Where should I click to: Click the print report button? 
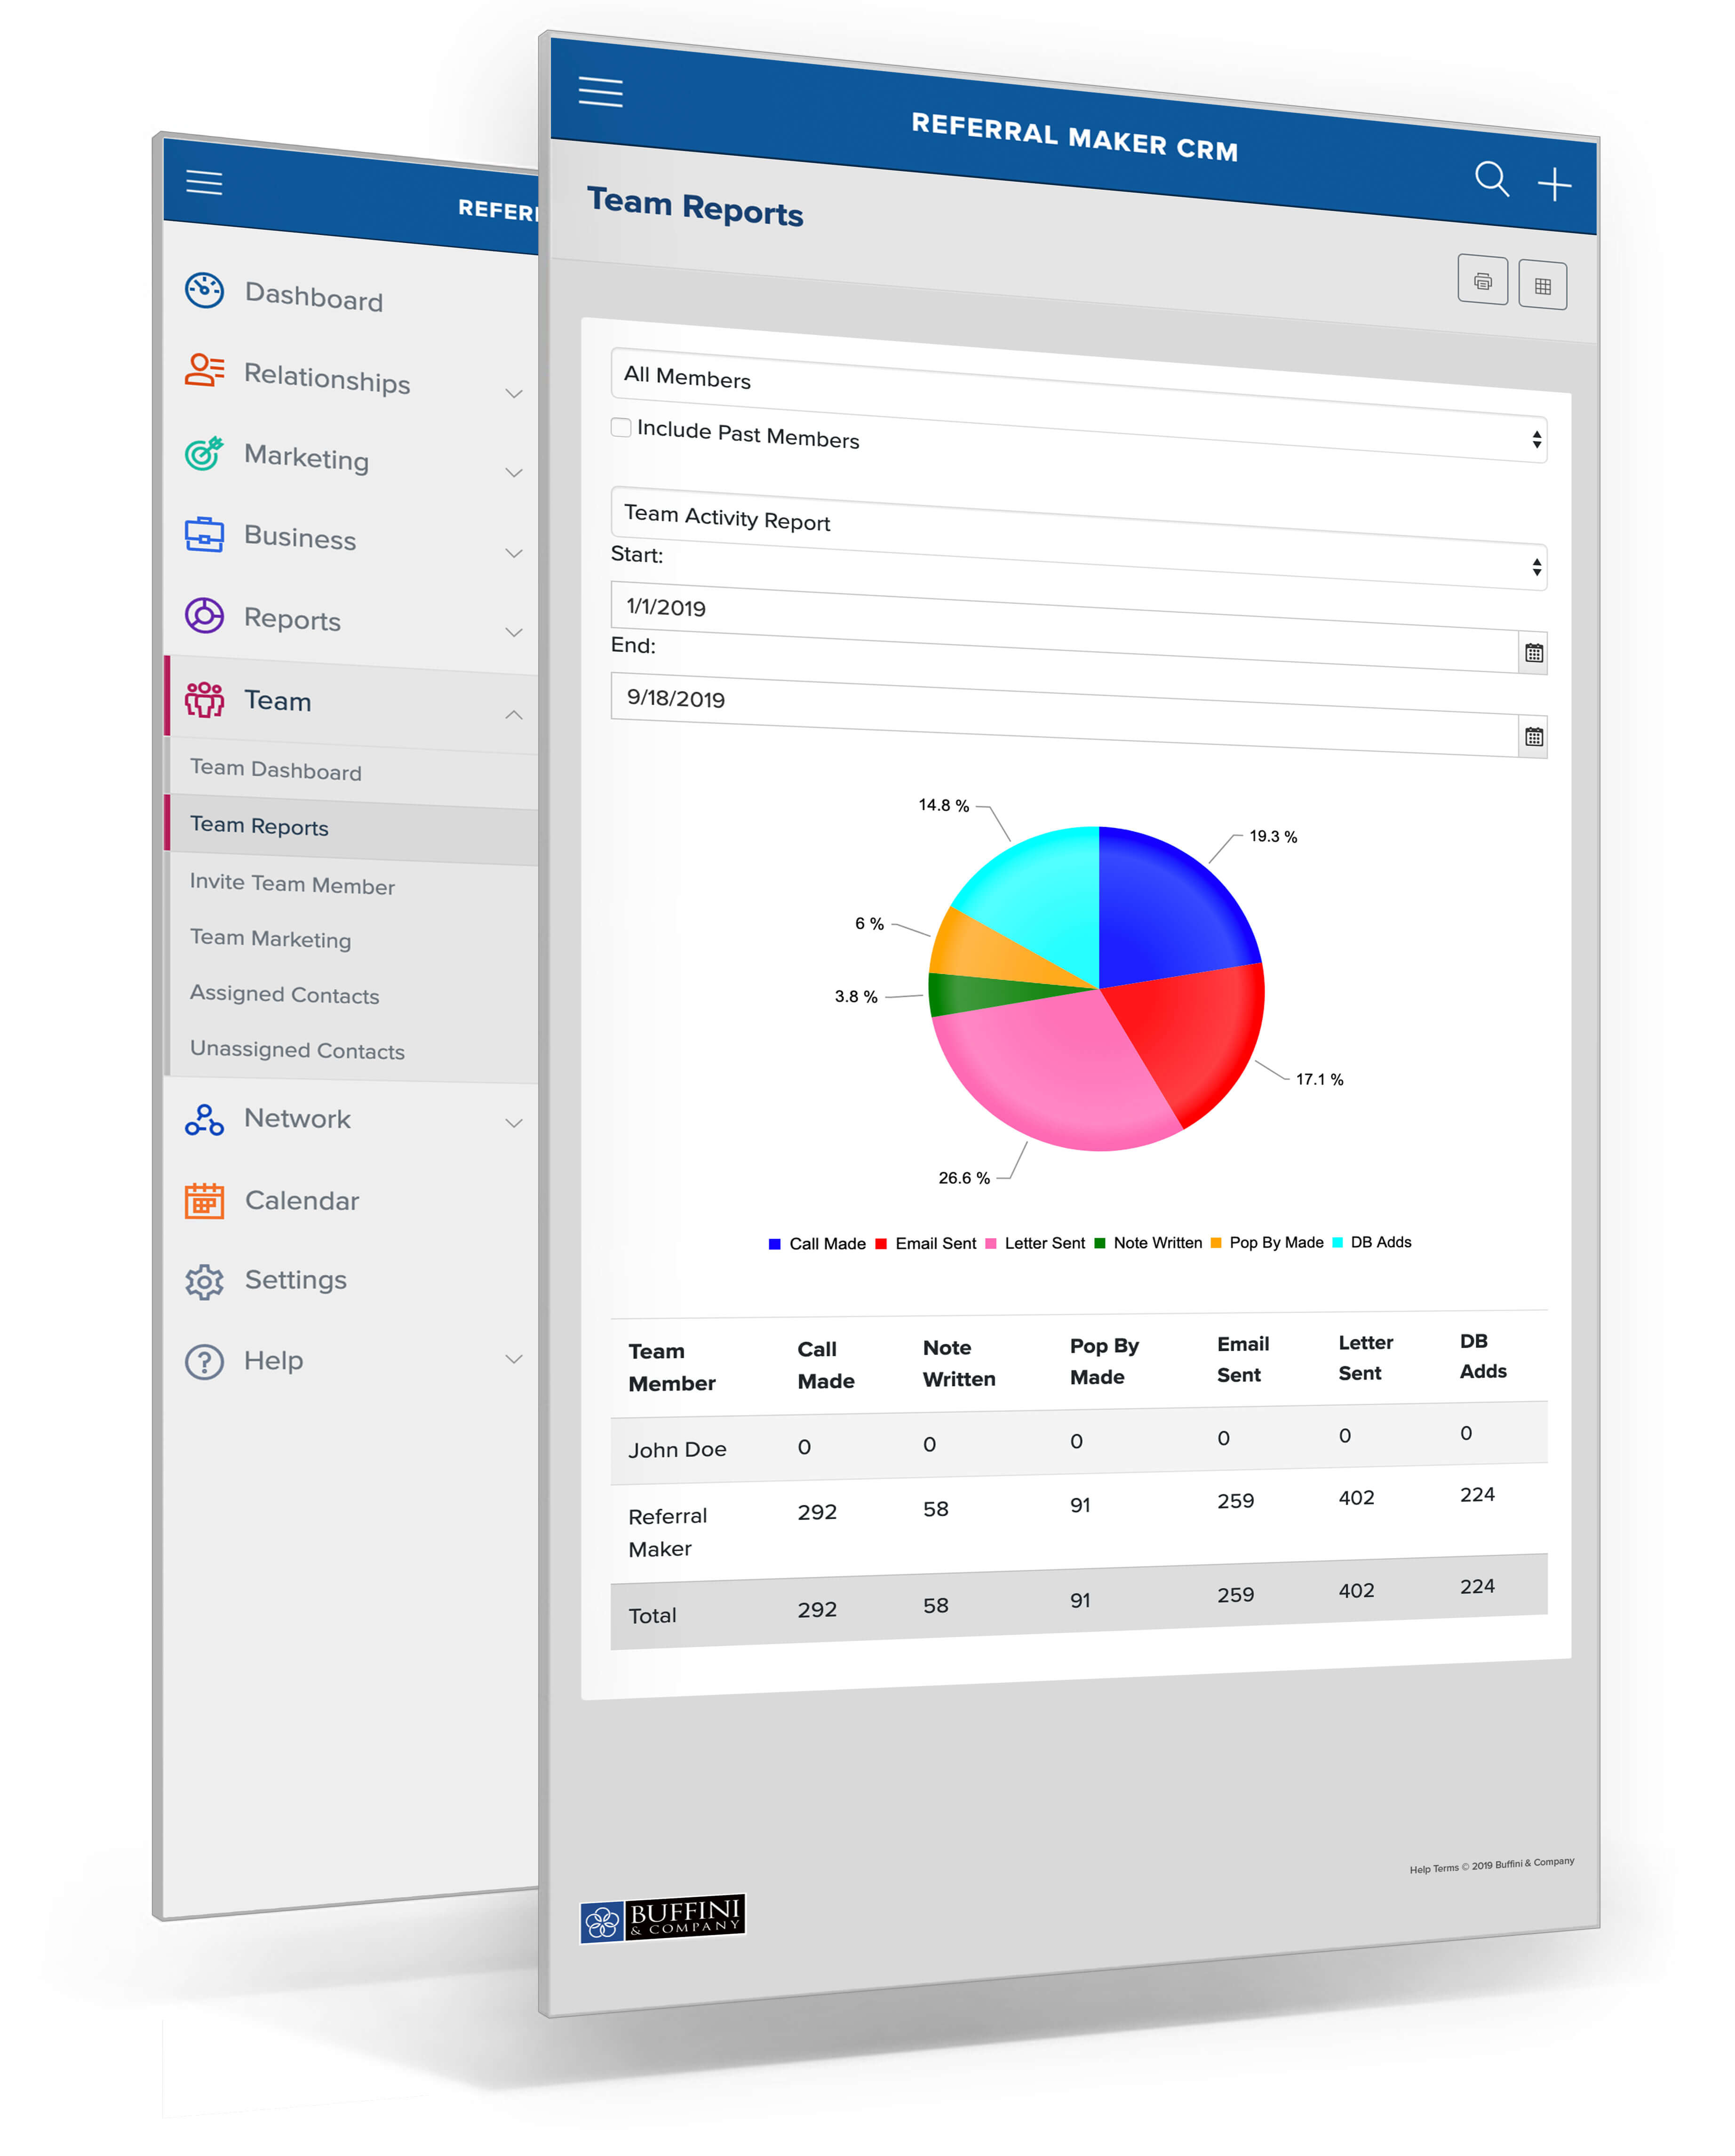point(1482,280)
